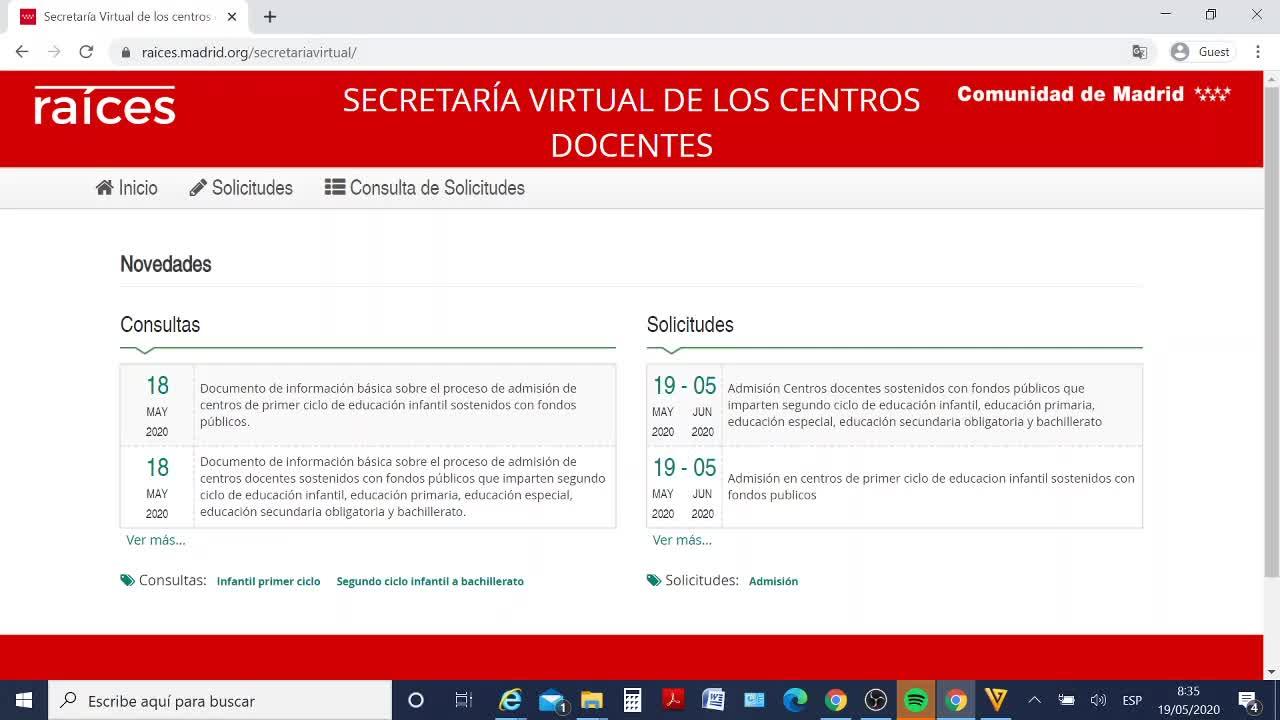Open the Admisión primer ciclo infantil solicitud
The height and width of the screenshot is (720, 1280).
click(930, 486)
